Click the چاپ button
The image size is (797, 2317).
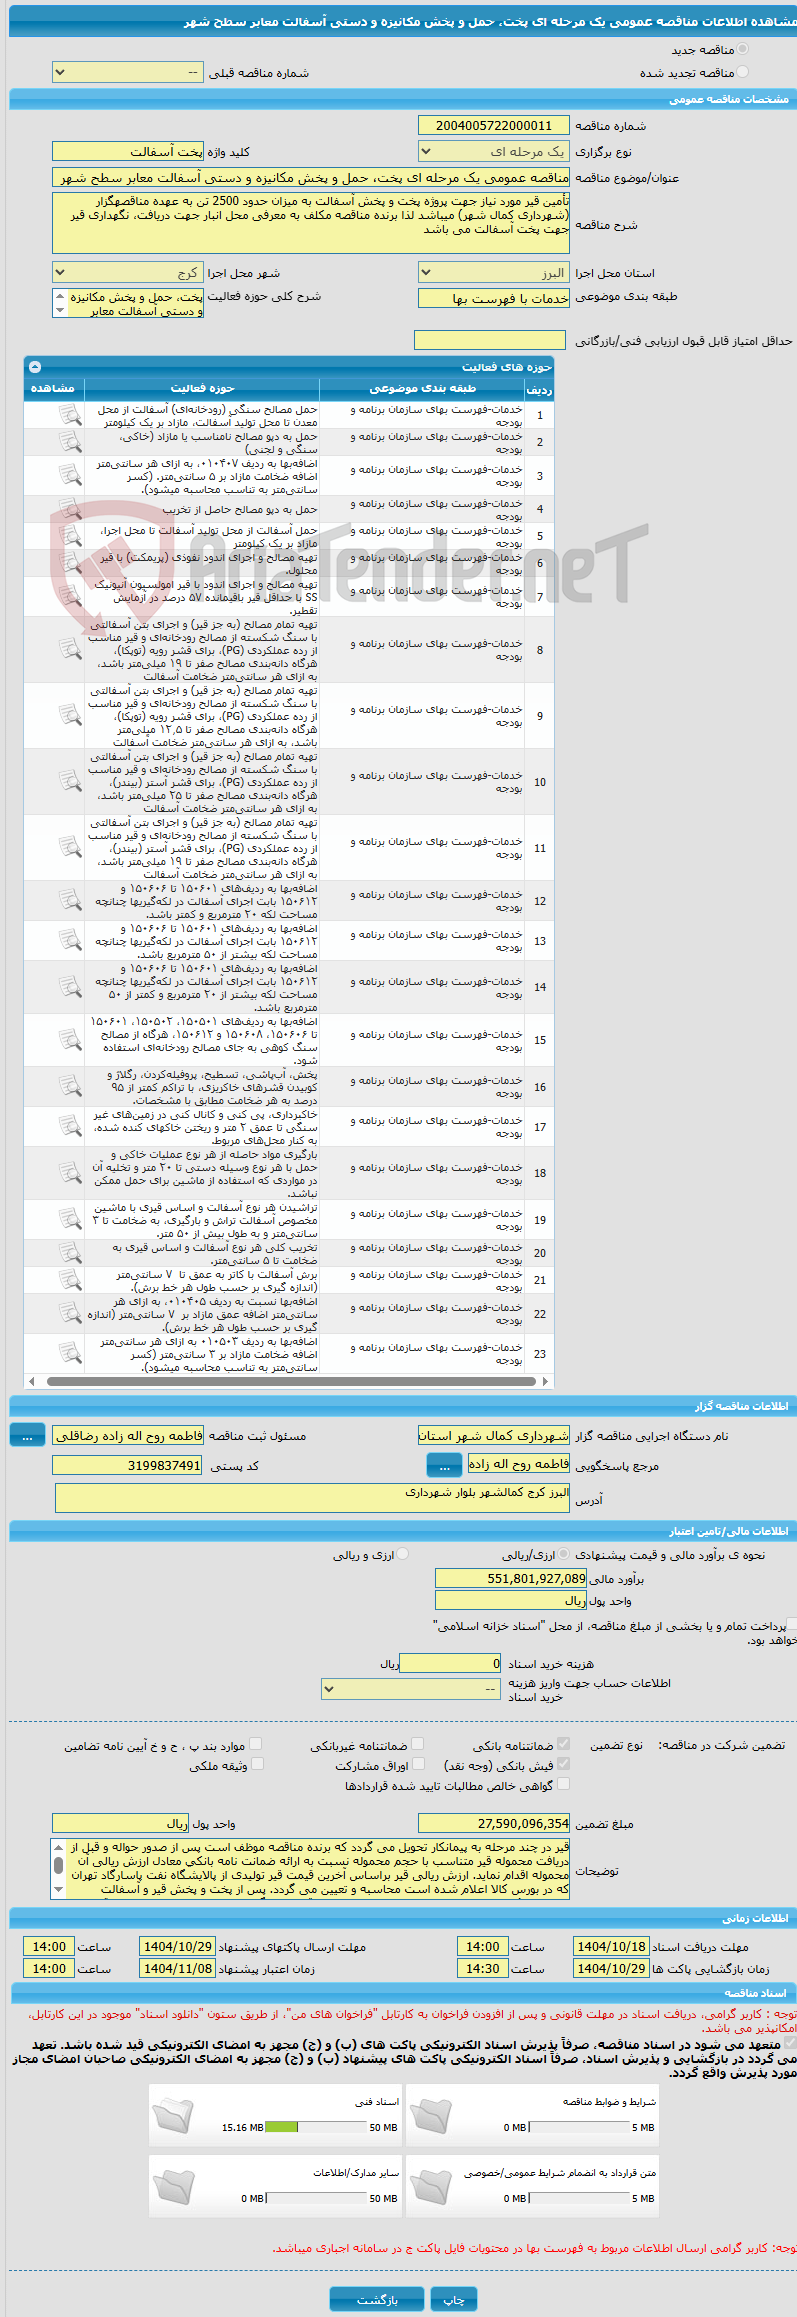454,2300
